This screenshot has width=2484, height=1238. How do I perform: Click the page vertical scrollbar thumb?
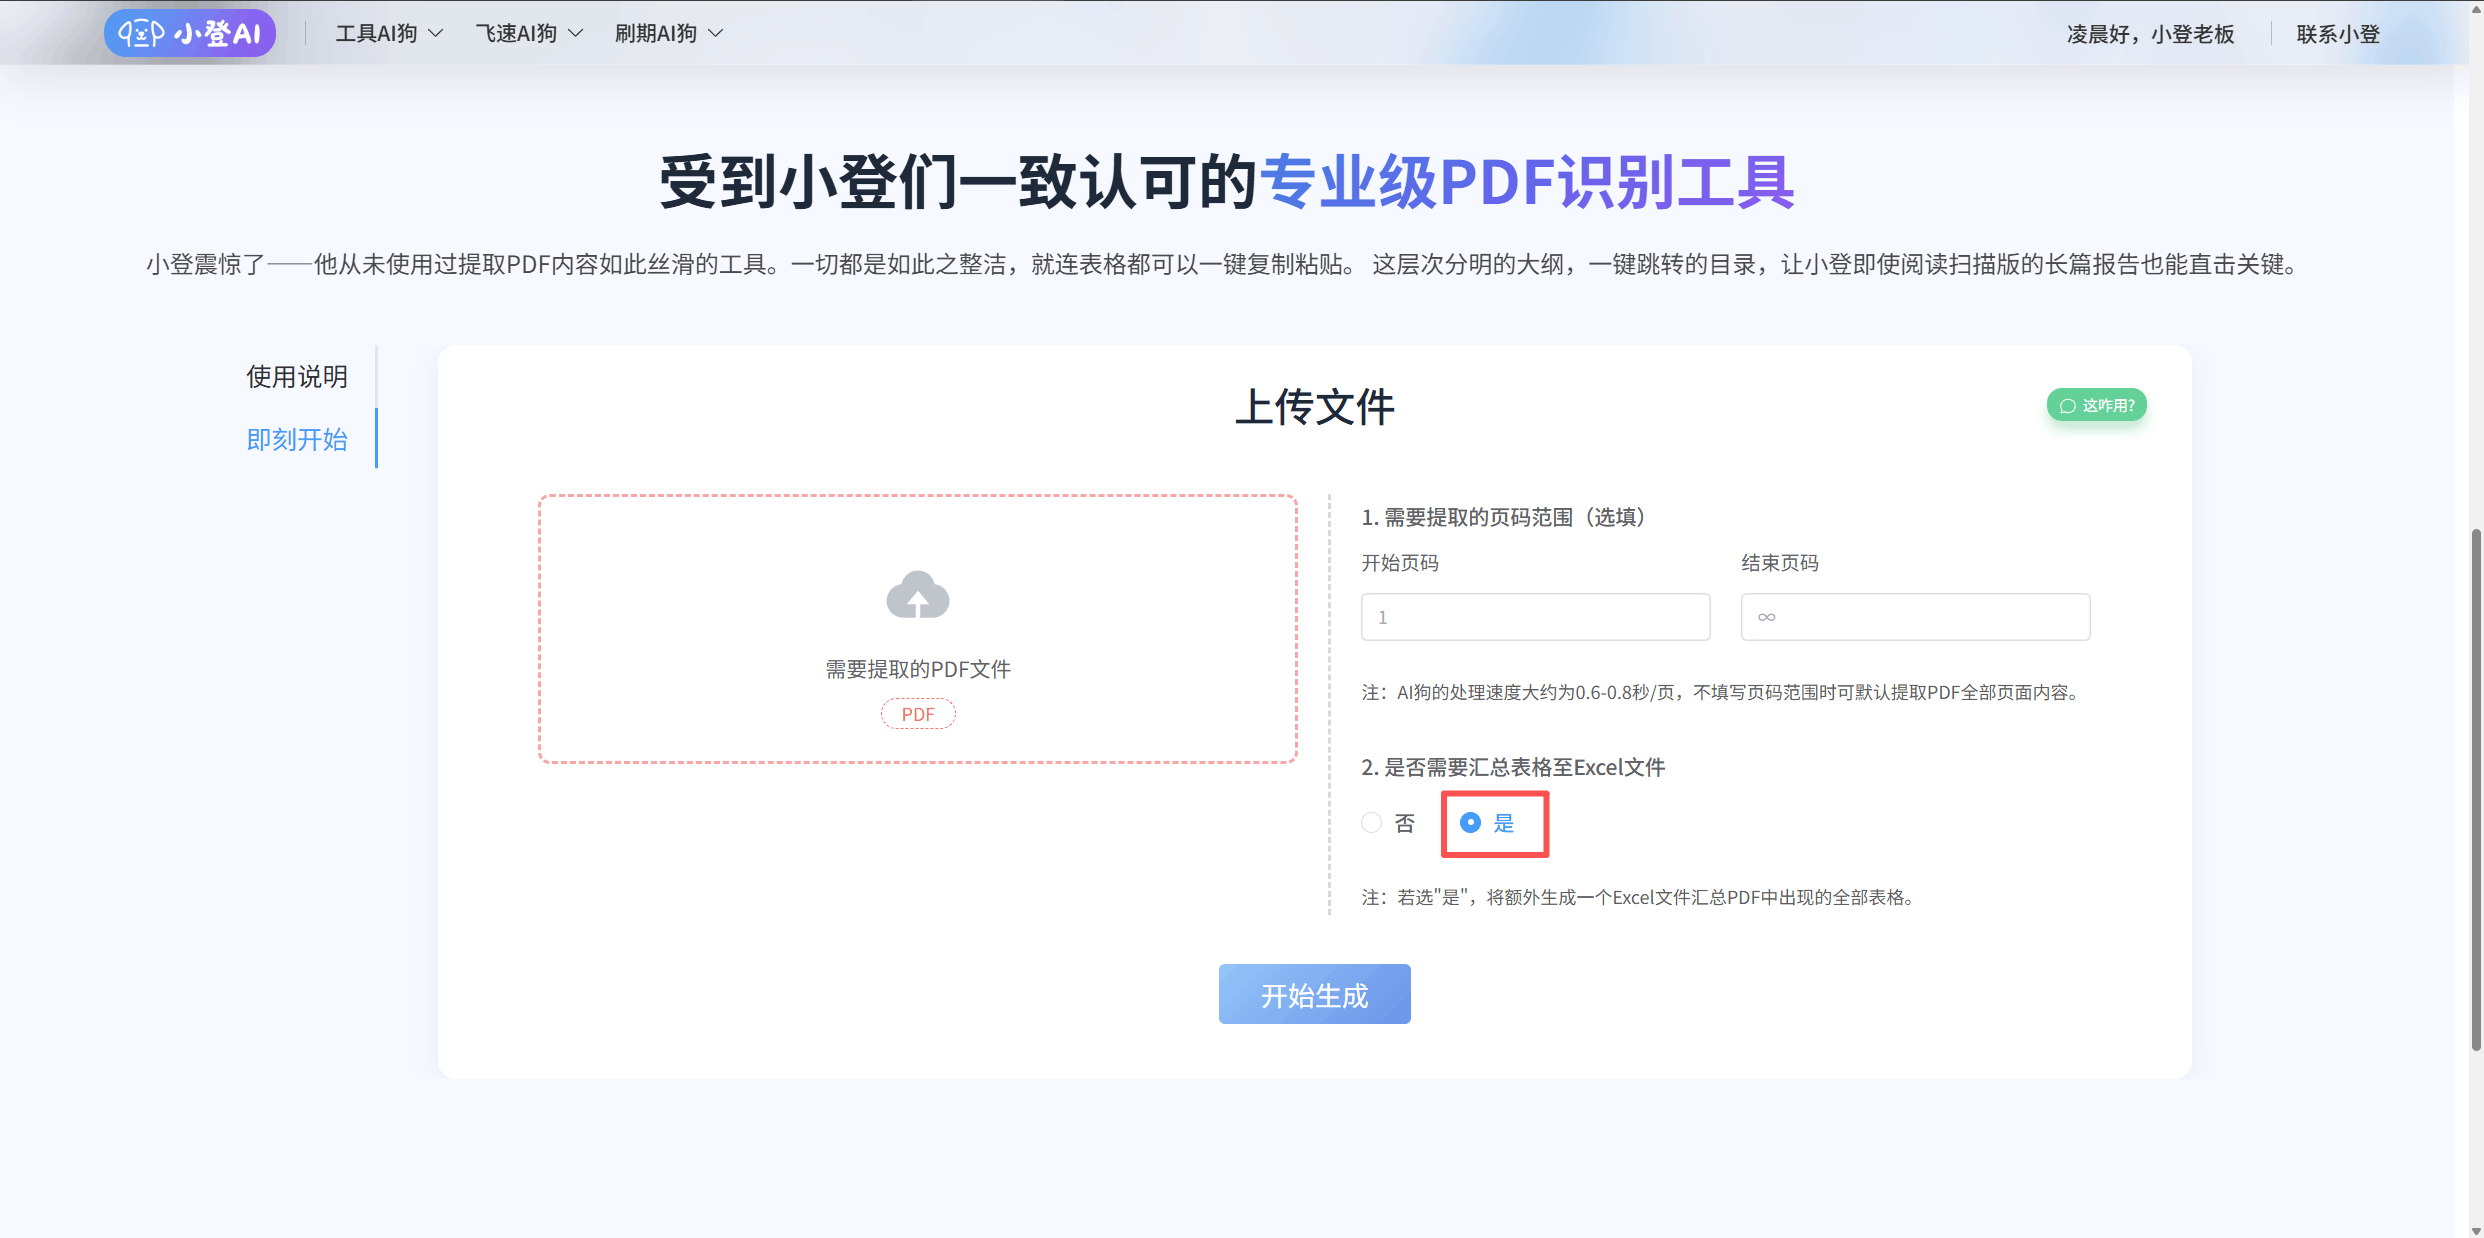click(2476, 790)
